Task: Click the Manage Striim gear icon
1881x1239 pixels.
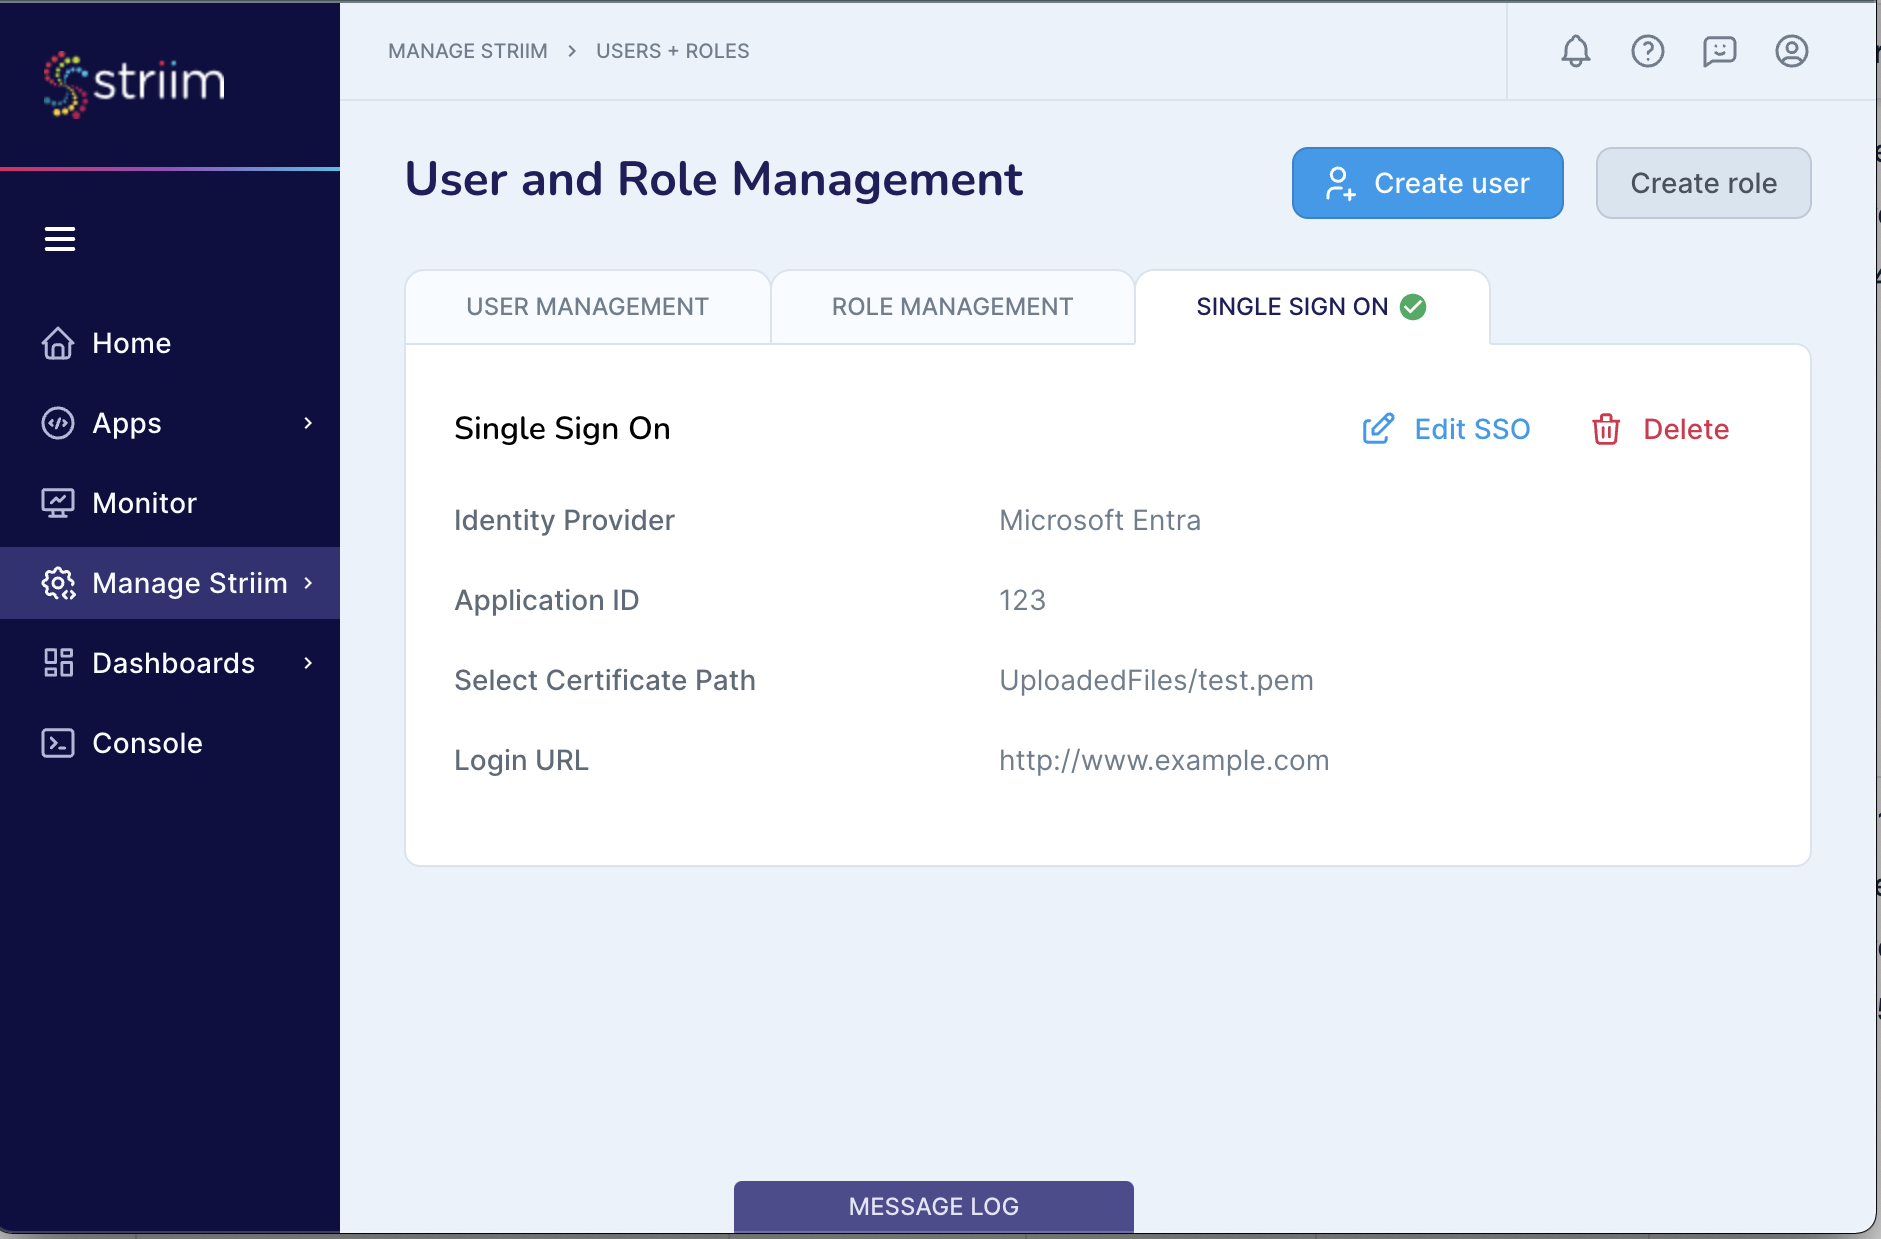Action: point(58,583)
